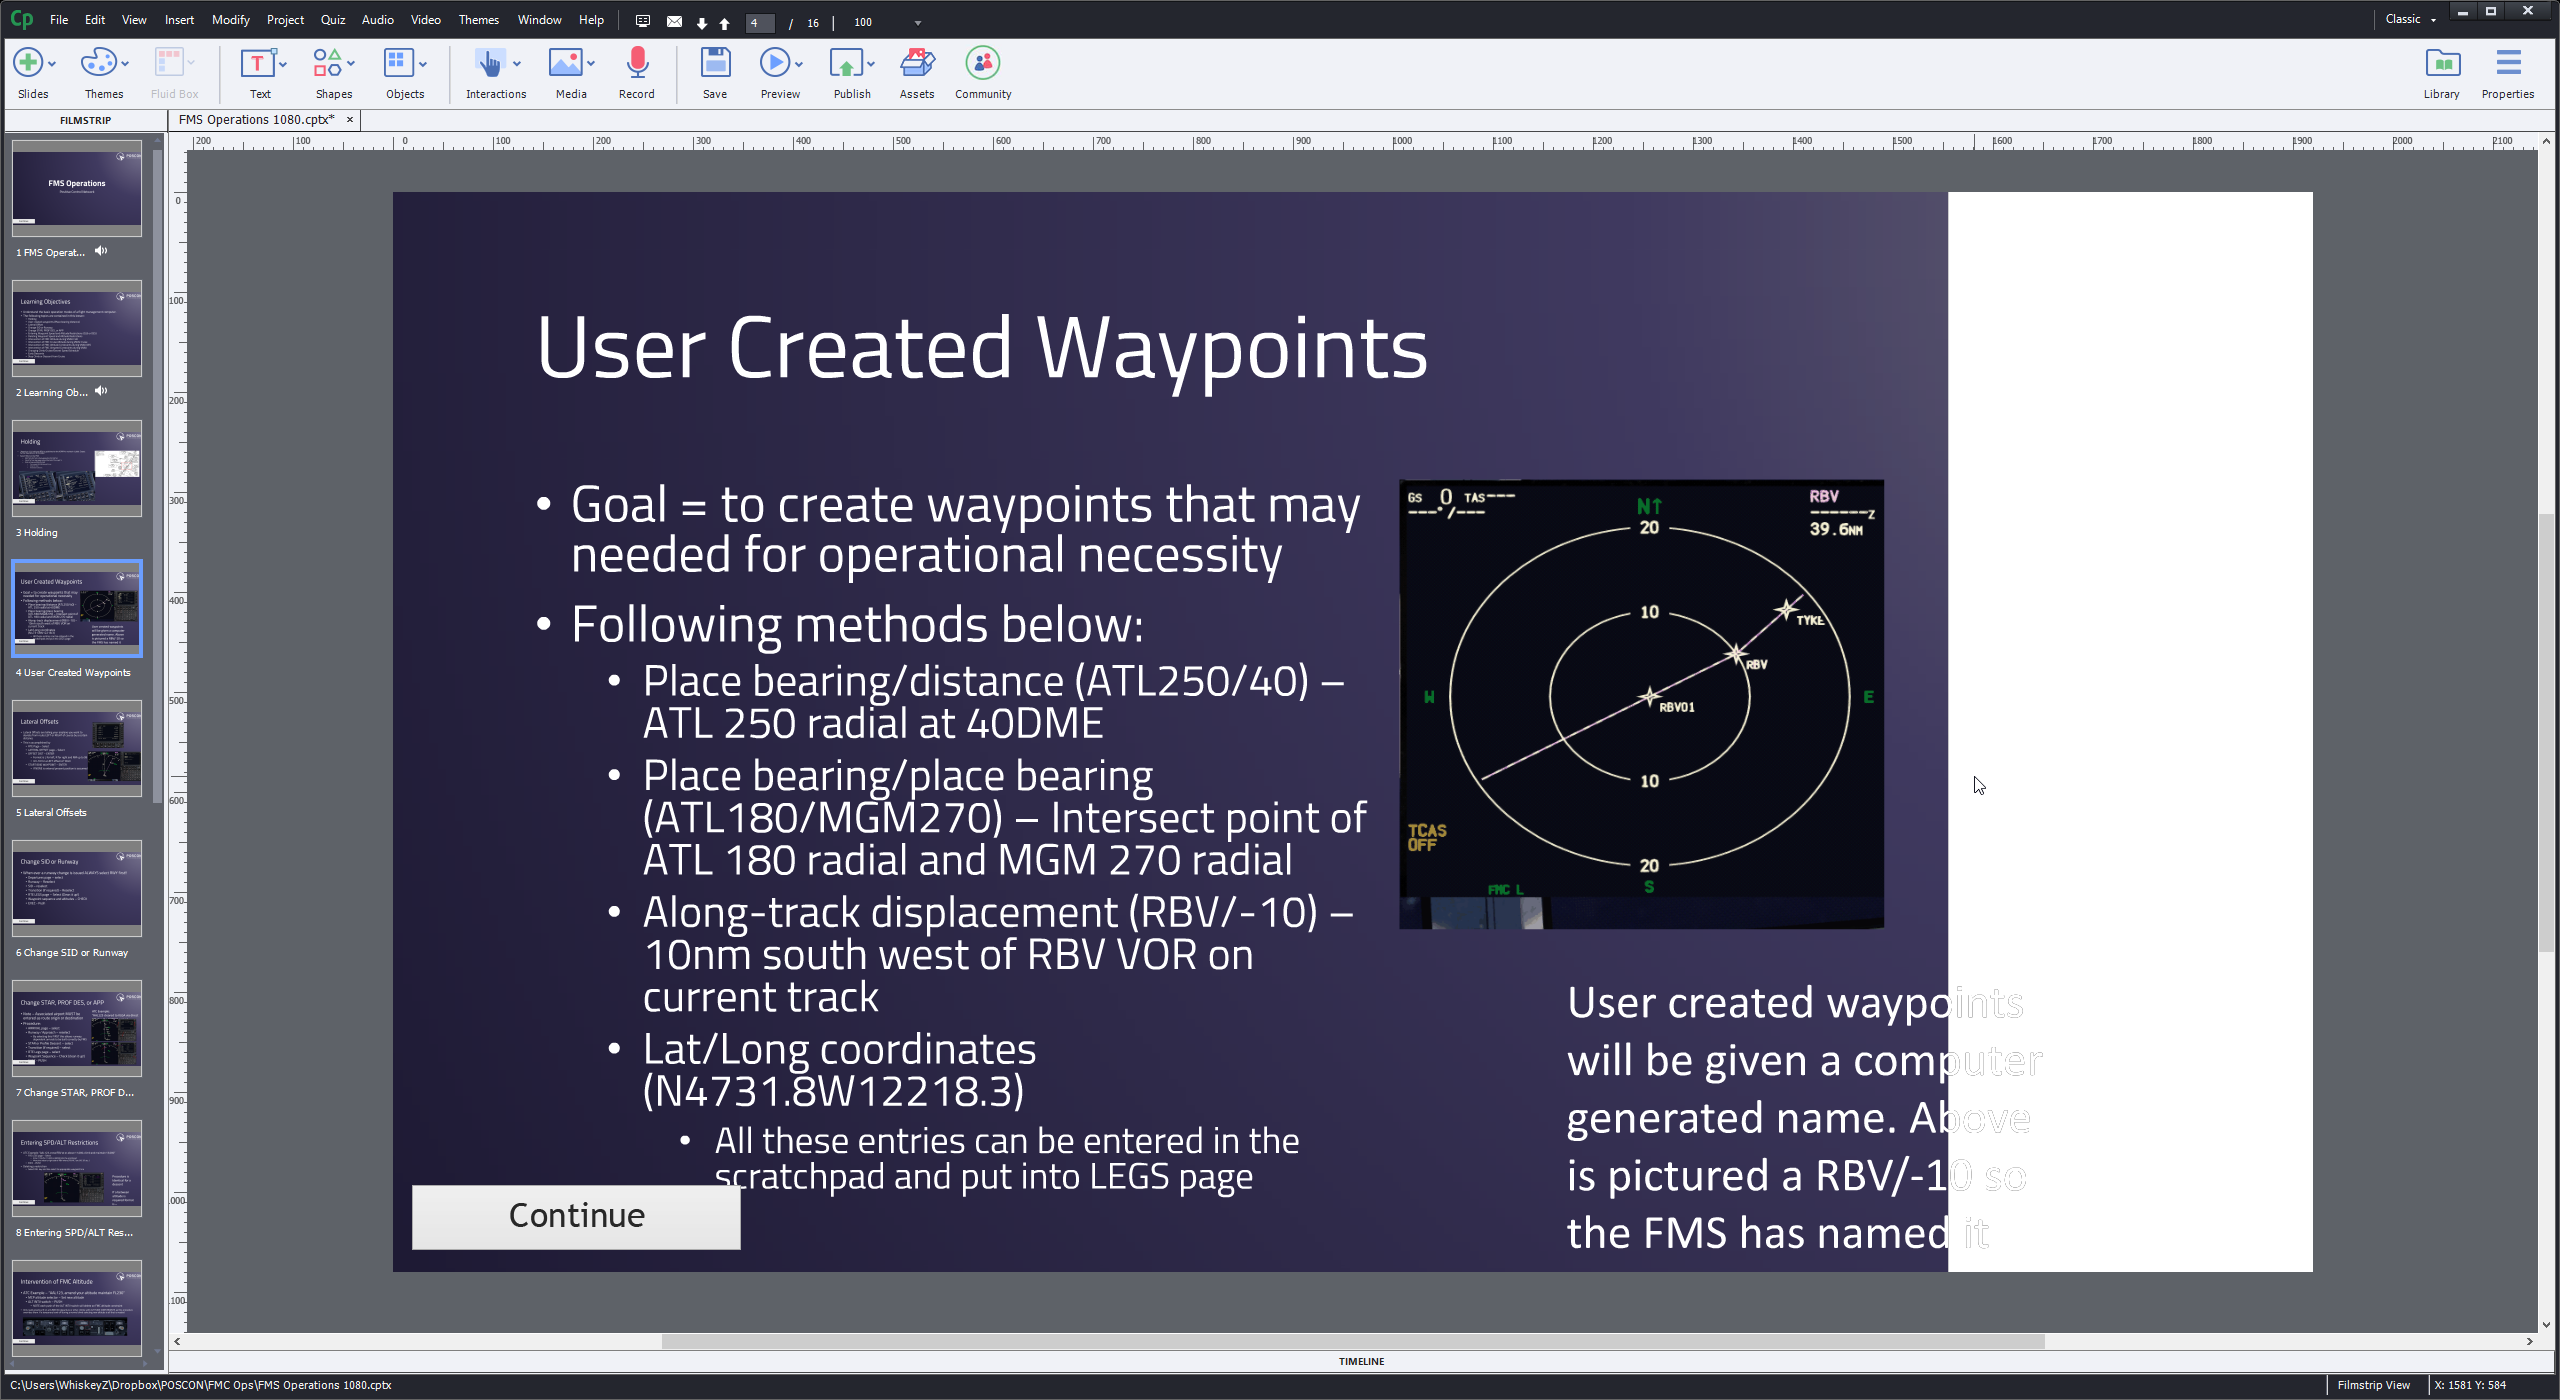This screenshot has width=2560, height=1400.
Task: Click the Continue button on slide
Action: [x=576, y=1214]
